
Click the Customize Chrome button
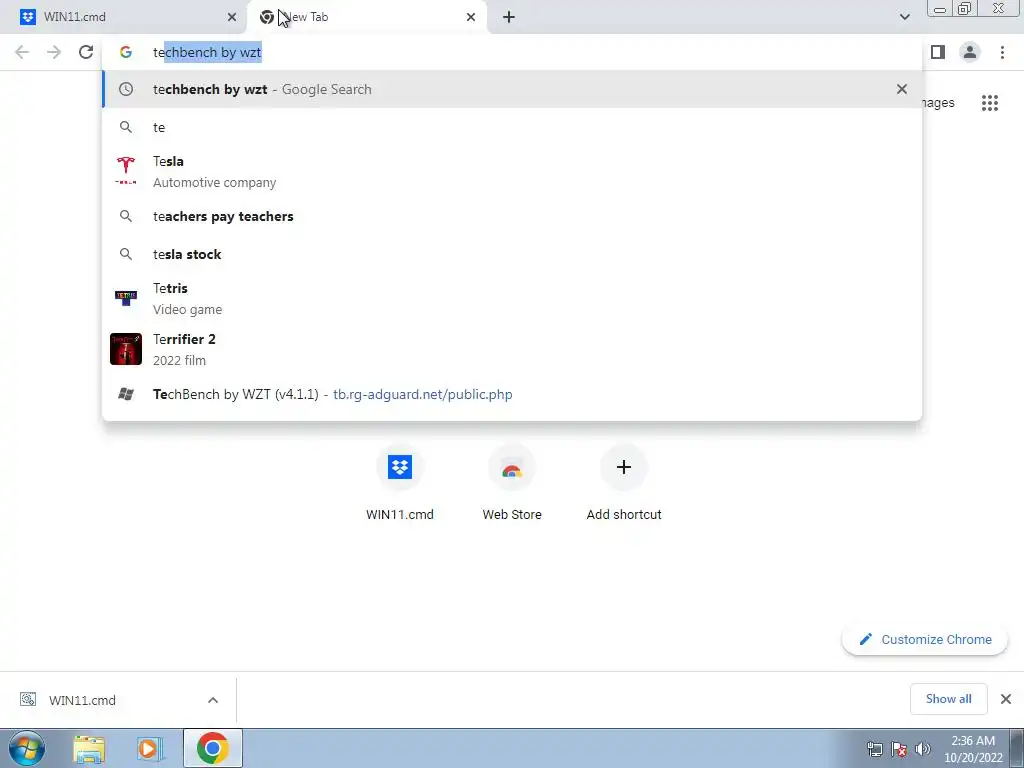[x=925, y=639]
